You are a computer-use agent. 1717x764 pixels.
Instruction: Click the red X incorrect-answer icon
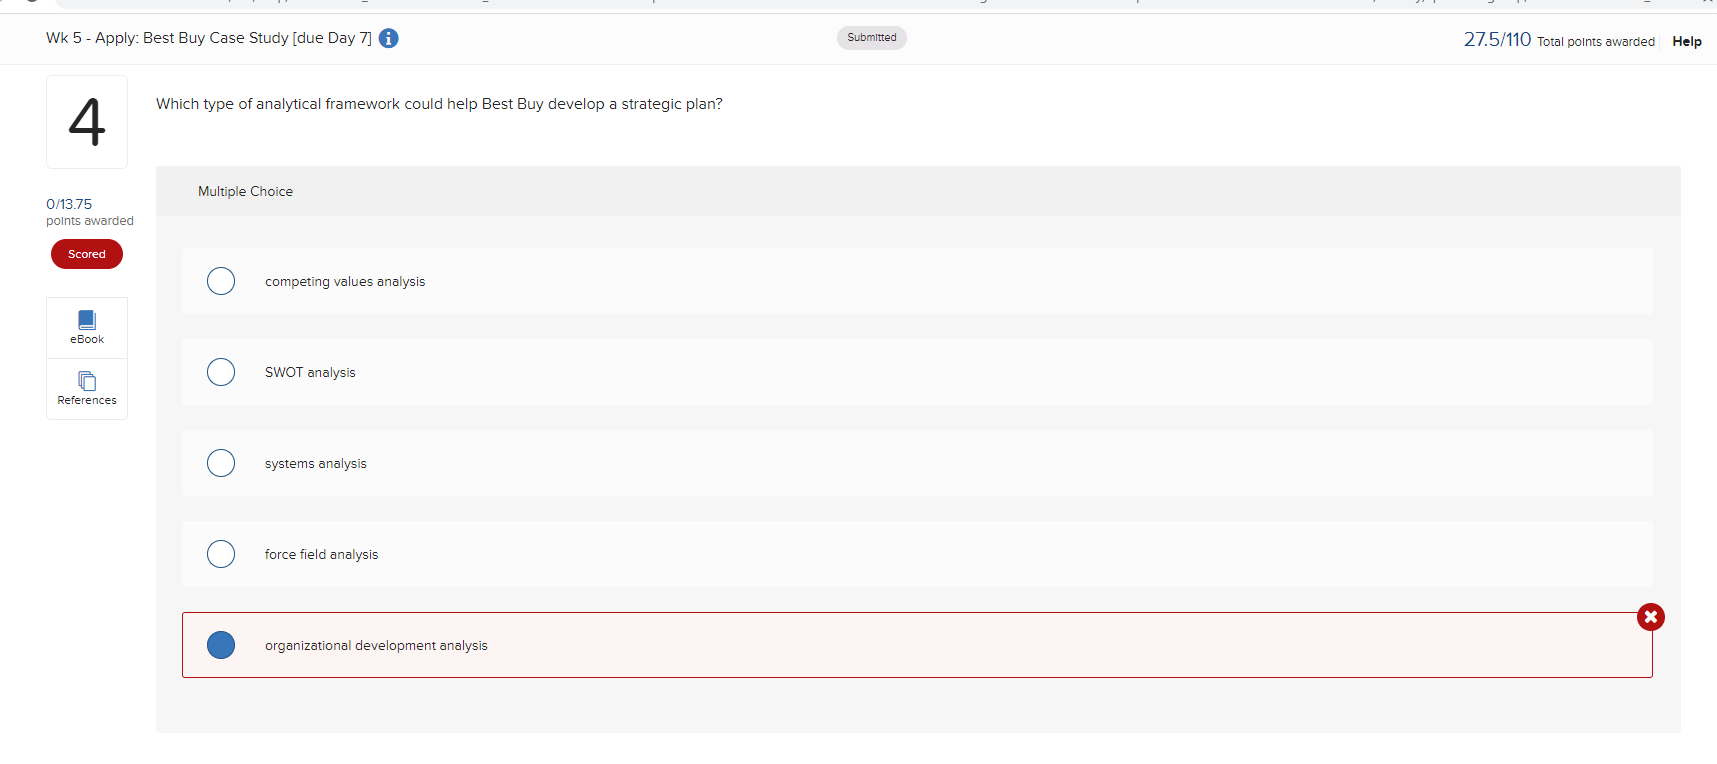1650,617
